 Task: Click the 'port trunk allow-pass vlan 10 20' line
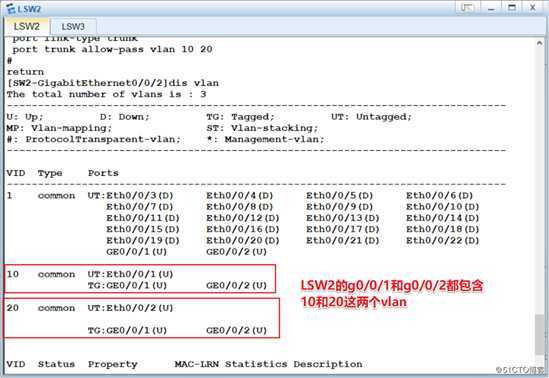click(112, 49)
